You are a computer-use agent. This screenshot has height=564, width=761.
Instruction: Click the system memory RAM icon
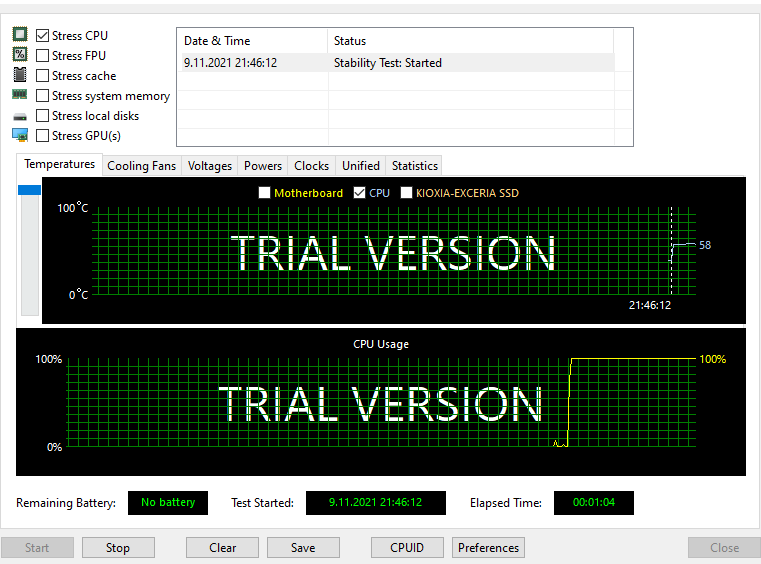(x=19, y=95)
